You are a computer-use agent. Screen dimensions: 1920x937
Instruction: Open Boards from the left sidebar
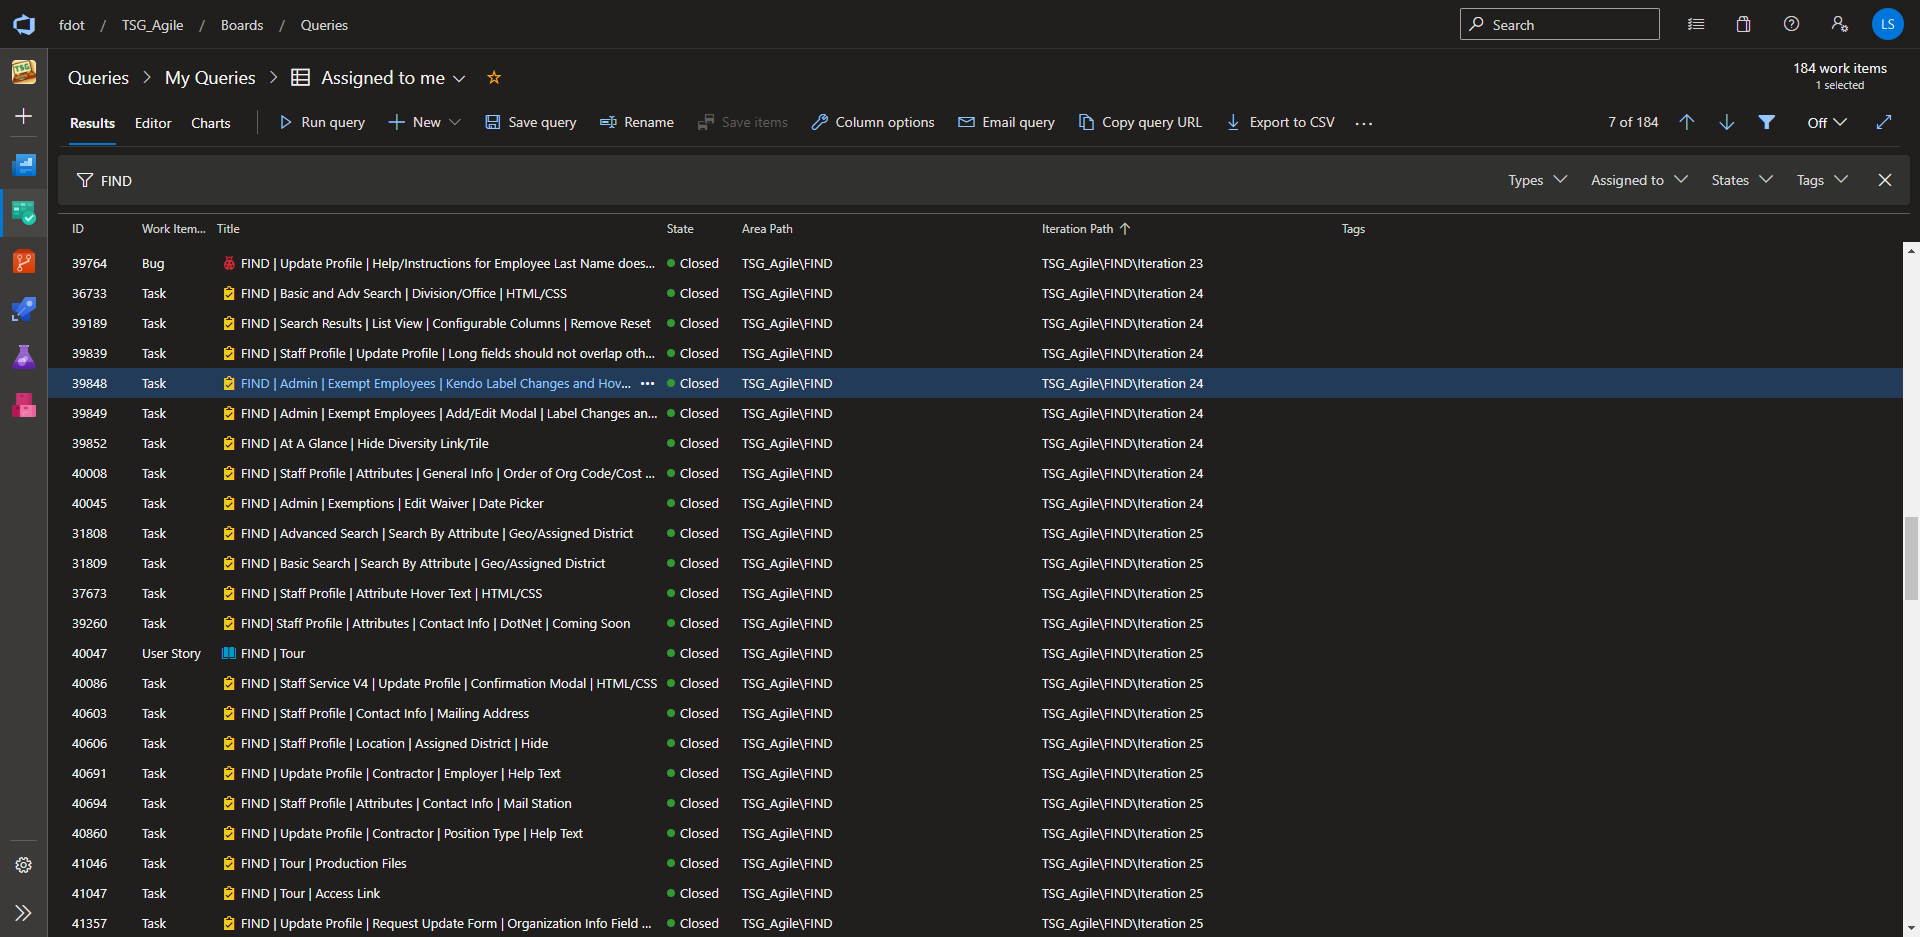pos(24,213)
